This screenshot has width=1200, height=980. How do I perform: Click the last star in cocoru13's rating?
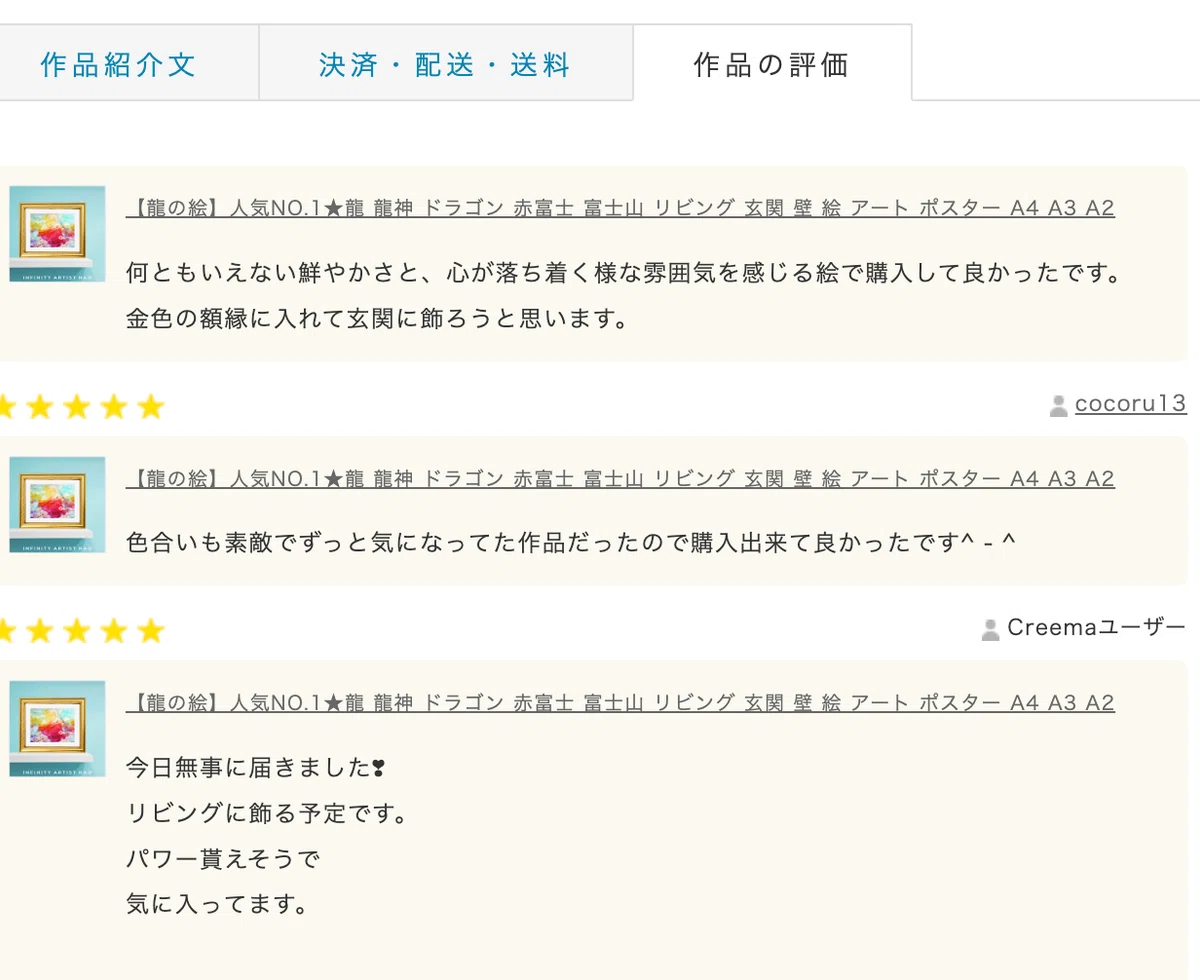pos(150,407)
